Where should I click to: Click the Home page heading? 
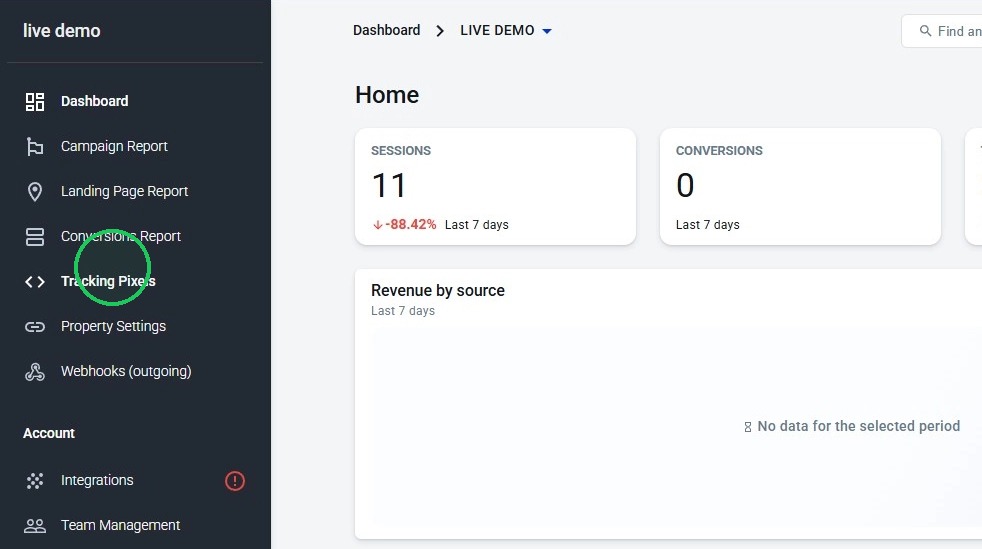(x=387, y=95)
